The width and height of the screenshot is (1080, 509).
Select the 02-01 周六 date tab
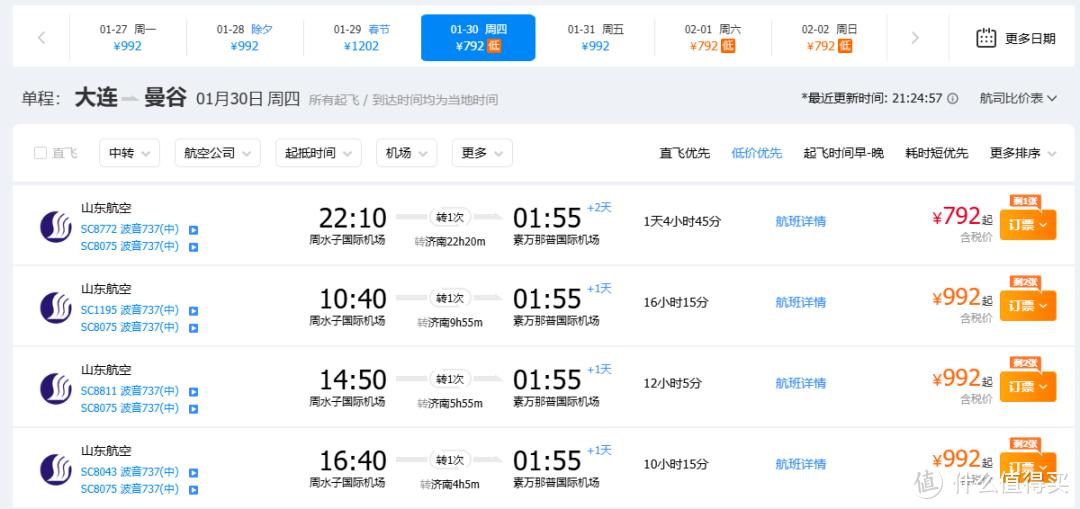[x=712, y=38]
